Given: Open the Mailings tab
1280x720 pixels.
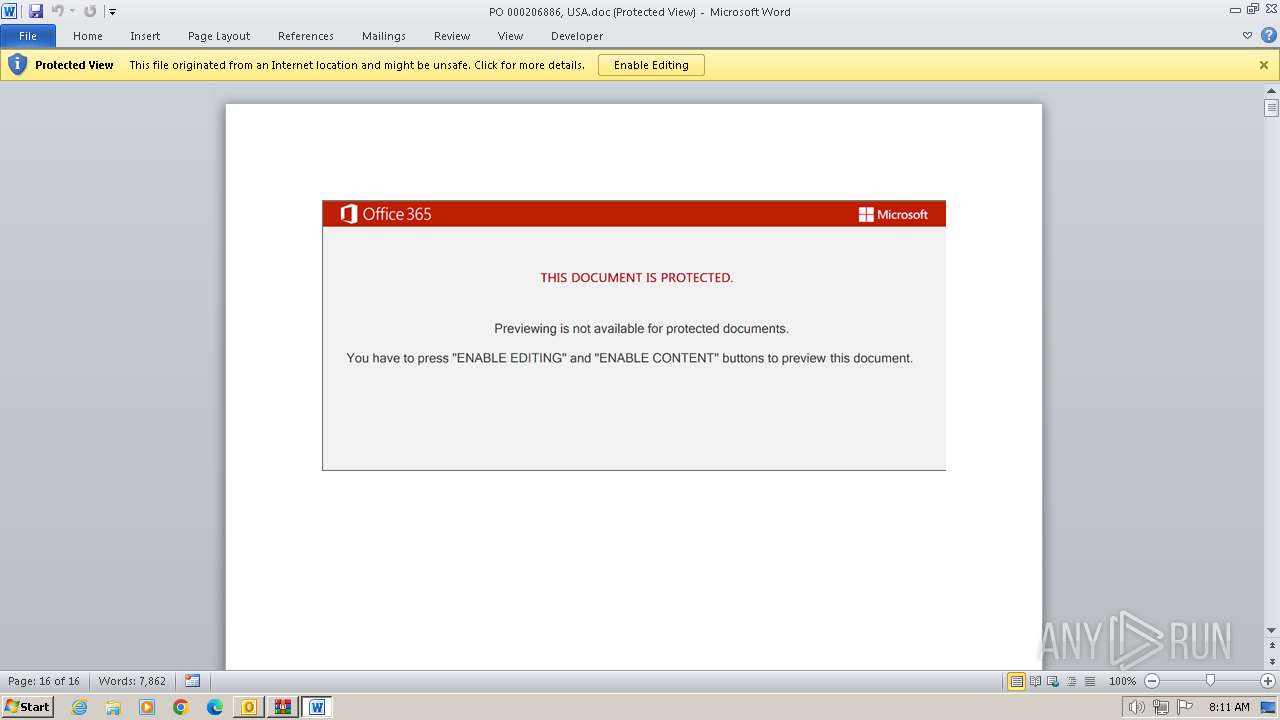Looking at the screenshot, I should click(x=384, y=36).
